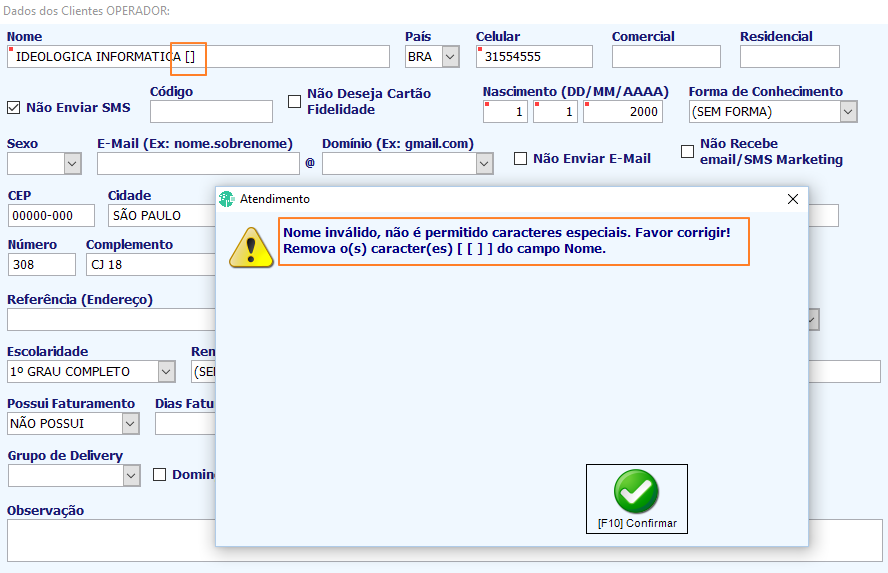Click the Atendimento dialog app icon
Screen dimensions: 888x573
click(x=227, y=199)
